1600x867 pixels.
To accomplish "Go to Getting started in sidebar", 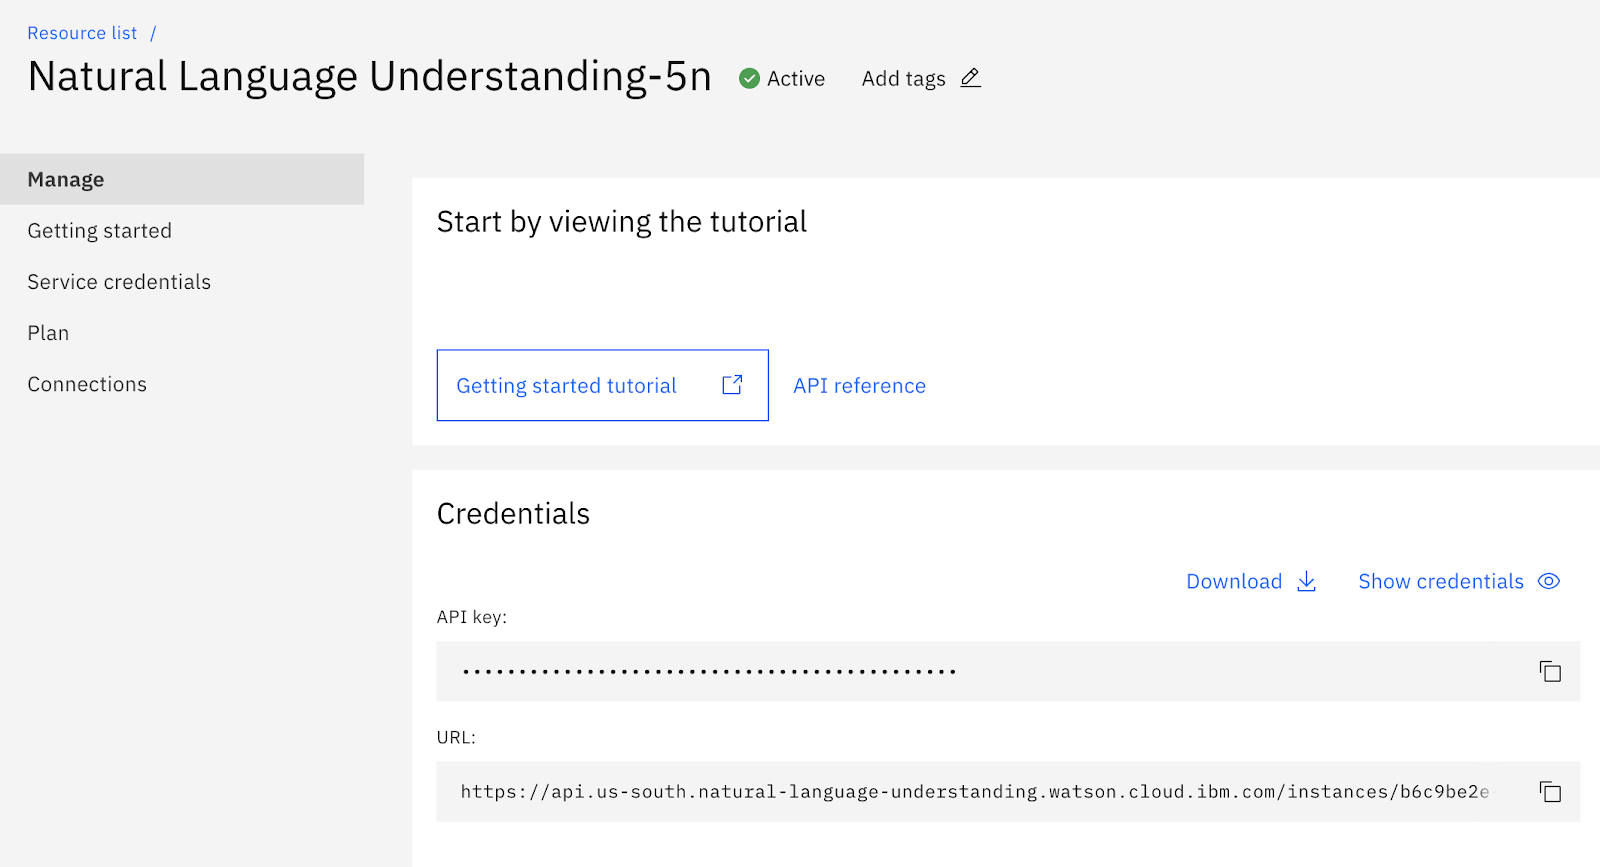I will [x=100, y=231].
